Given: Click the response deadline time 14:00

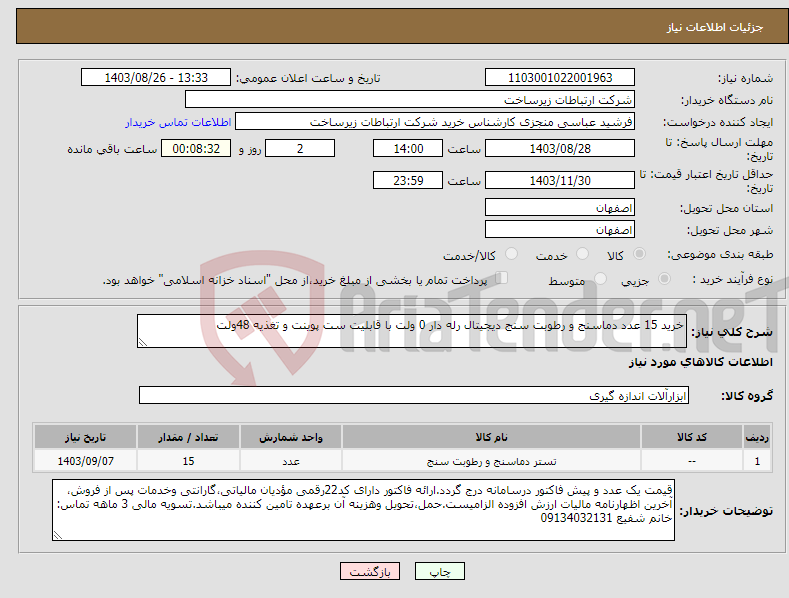Looking at the screenshot, I should (x=408, y=148).
